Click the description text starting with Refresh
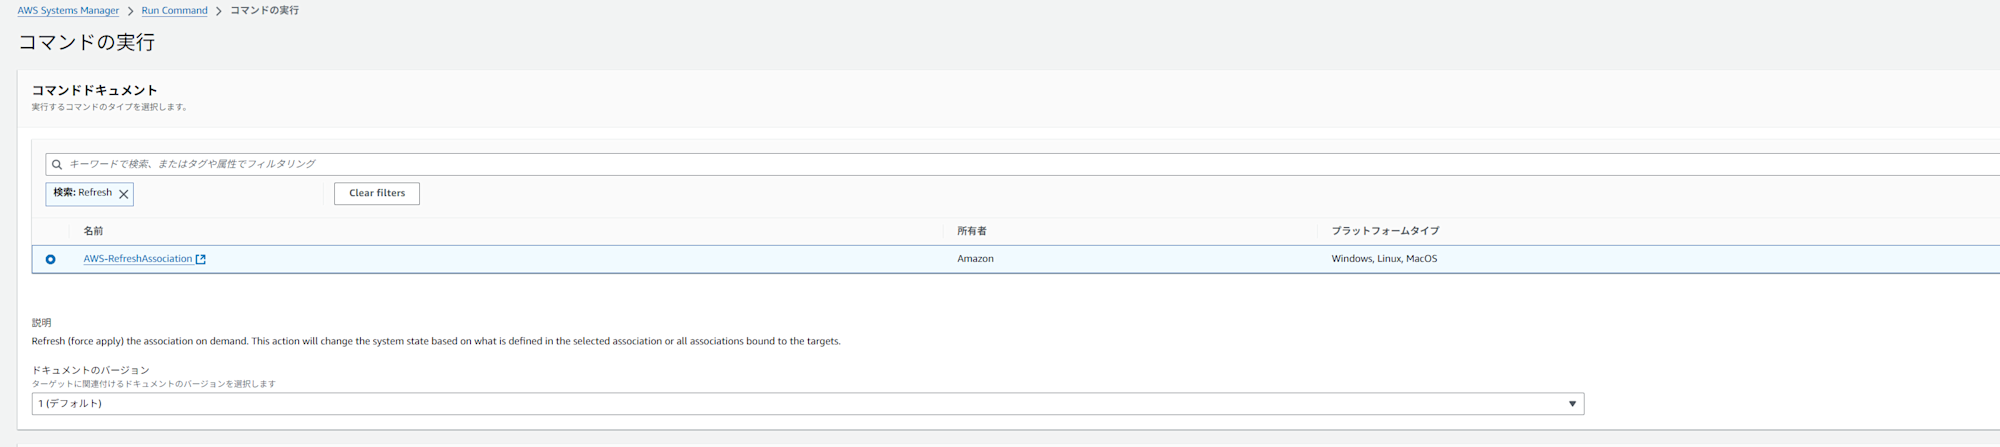 click(436, 341)
